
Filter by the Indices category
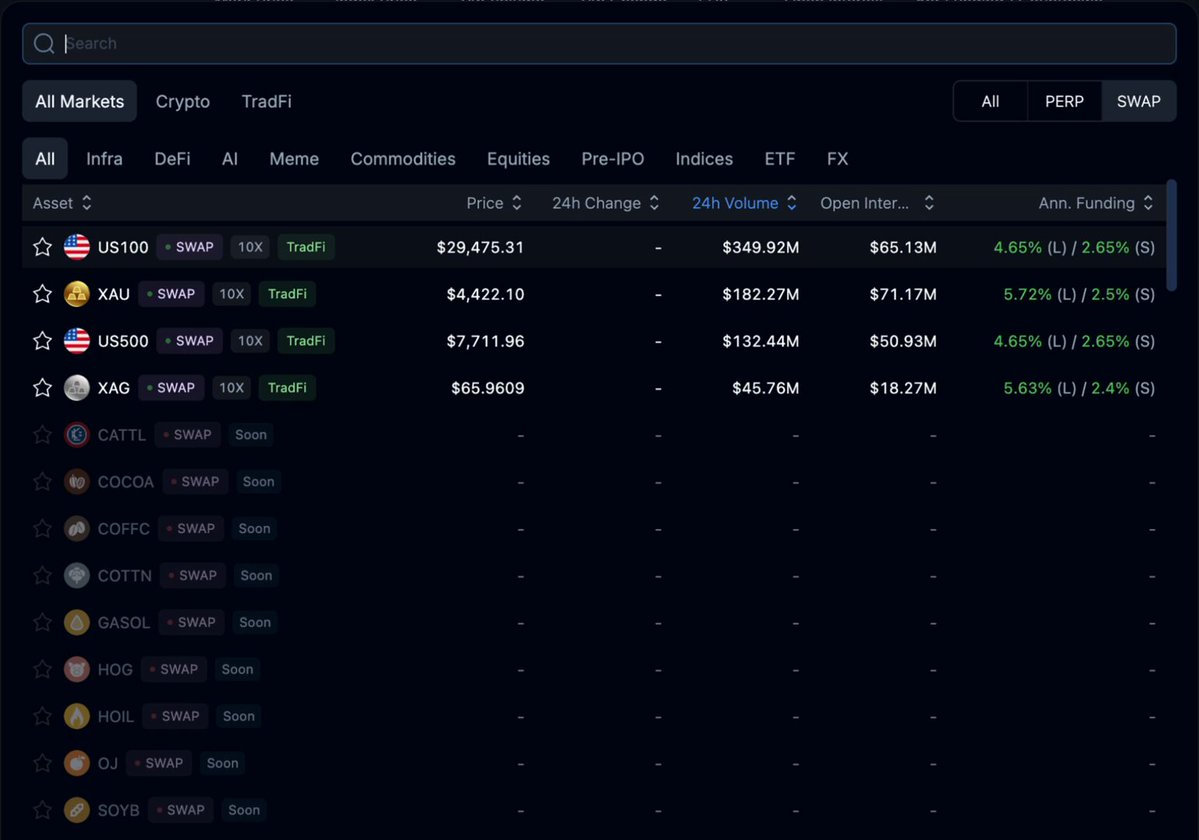coord(704,159)
